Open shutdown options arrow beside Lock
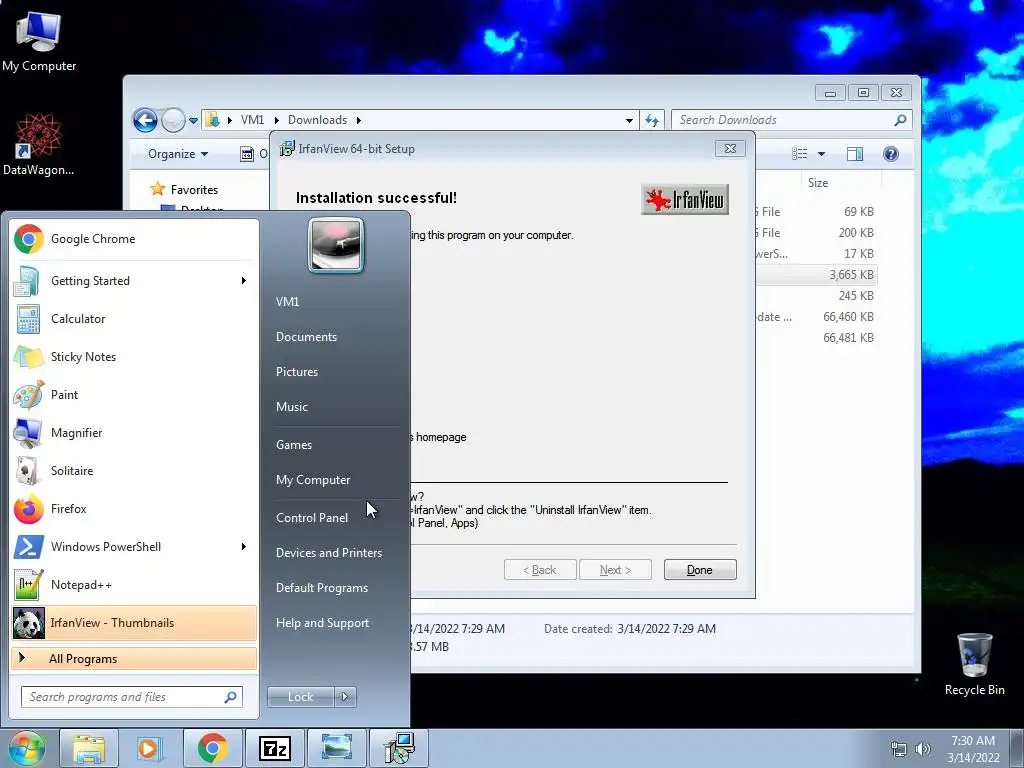This screenshot has height=768, width=1024. 345,697
